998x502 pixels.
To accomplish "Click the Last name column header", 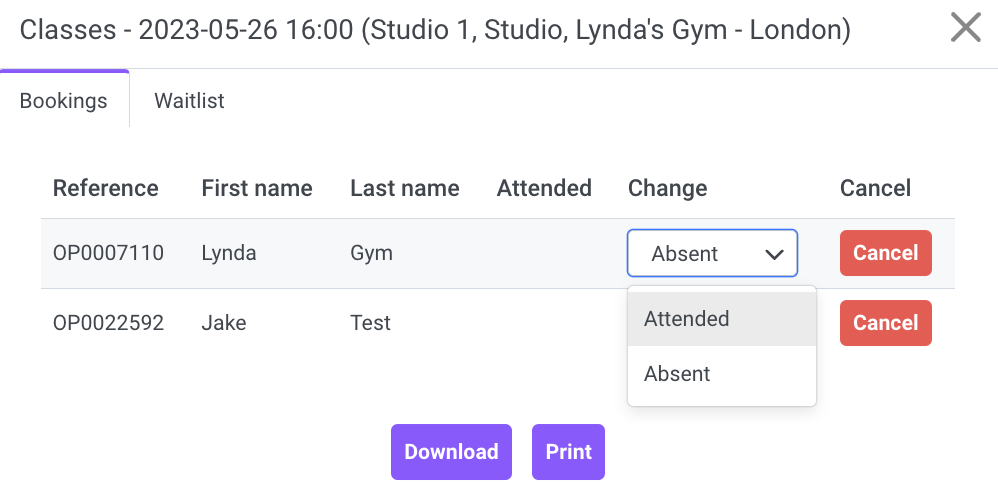I will (405, 188).
